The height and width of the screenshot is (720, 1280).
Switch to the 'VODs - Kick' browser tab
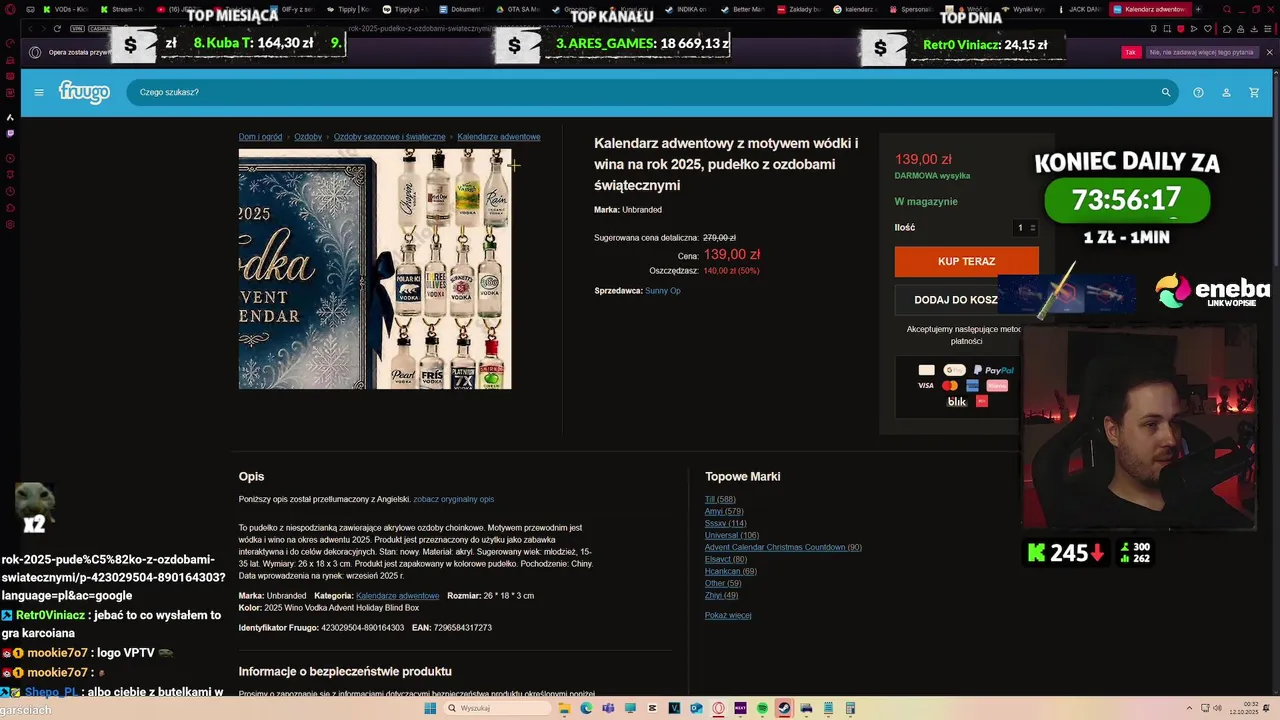(65, 9)
